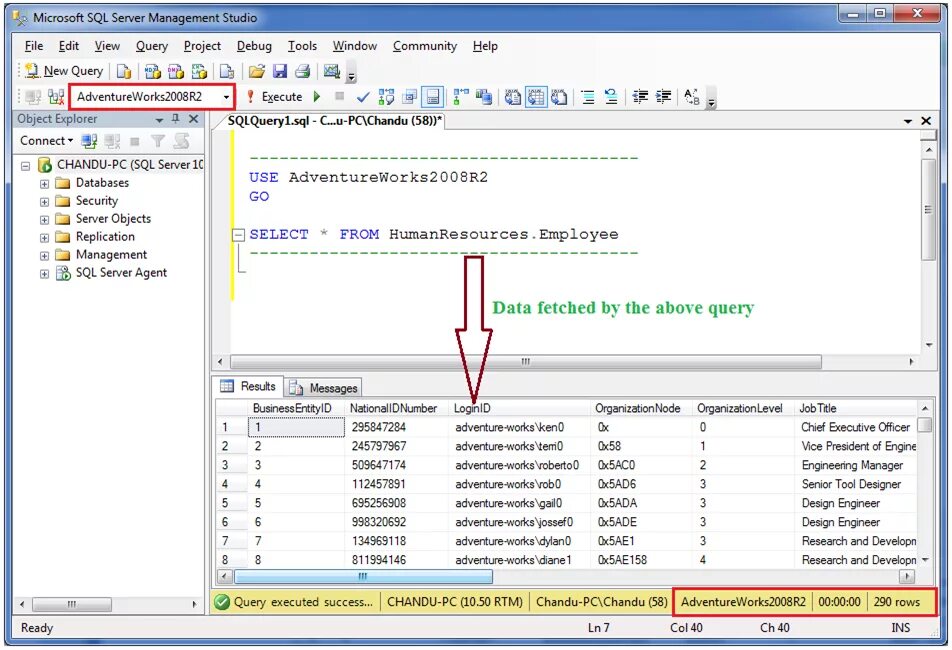Click the SQL Server Compact Query icon
This screenshot has height=650, width=952.
click(x=227, y=72)
